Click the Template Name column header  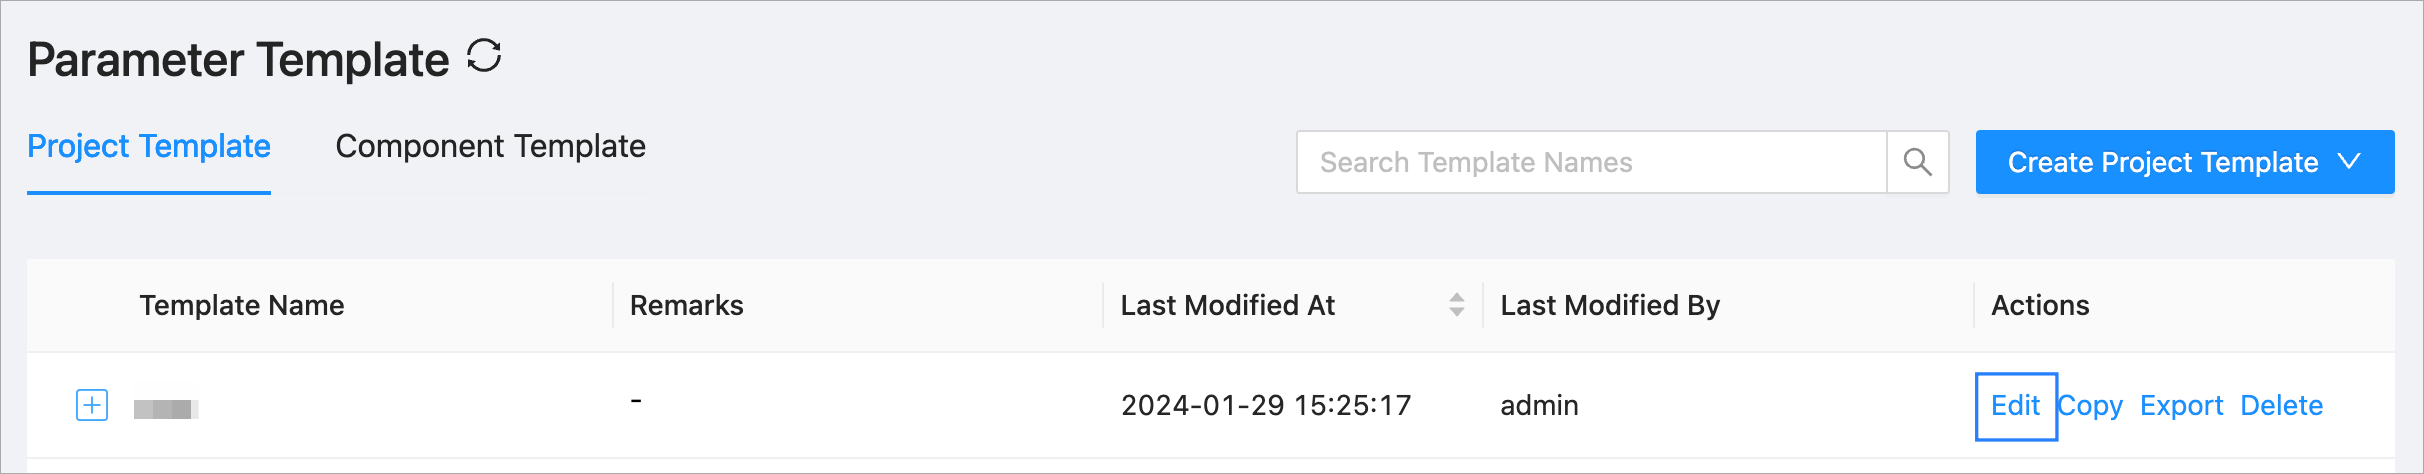pos(242,305)
